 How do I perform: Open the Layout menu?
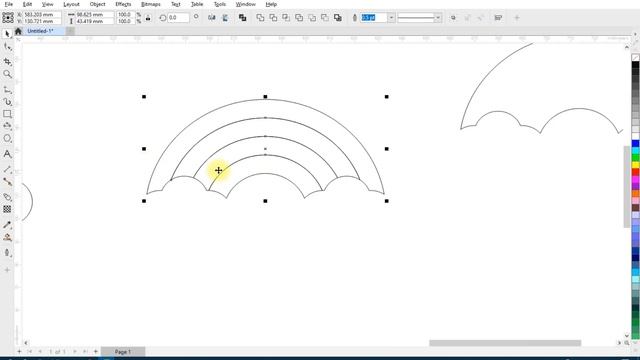tap(71, 4)
